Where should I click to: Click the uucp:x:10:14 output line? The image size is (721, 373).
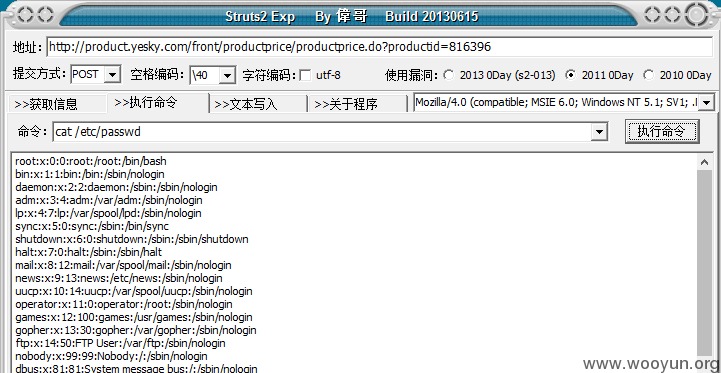[x=134, y=291]
